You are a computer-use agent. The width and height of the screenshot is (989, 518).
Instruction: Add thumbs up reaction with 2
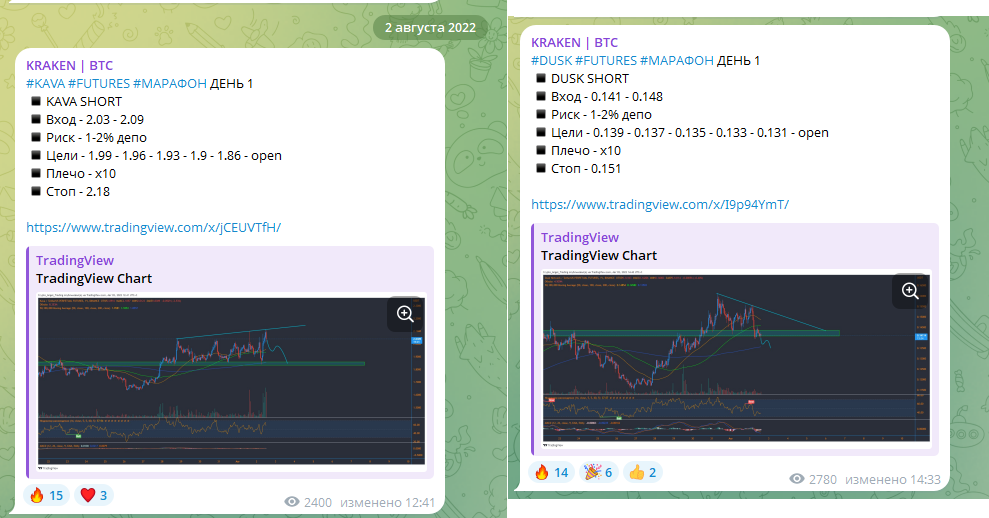point(643,473)
